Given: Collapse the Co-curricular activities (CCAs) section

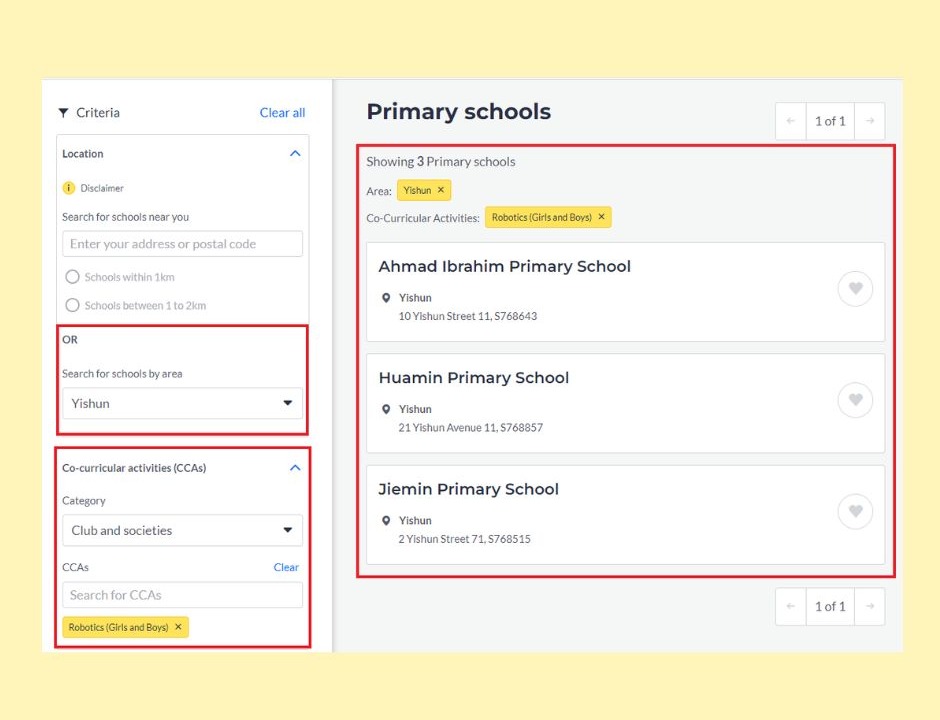Looking at the screenshot, I should pos(295,467).
